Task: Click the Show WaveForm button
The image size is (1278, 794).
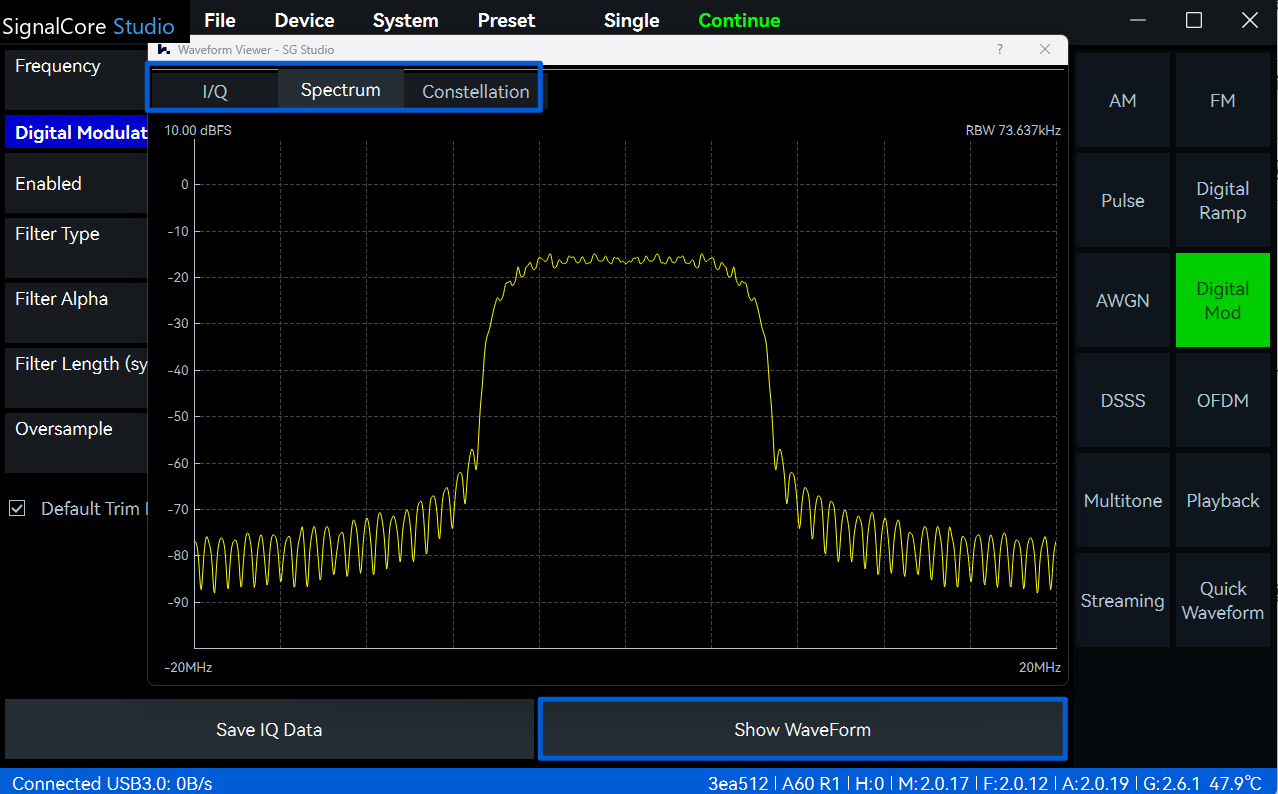Action: click(x=803, y=729)
